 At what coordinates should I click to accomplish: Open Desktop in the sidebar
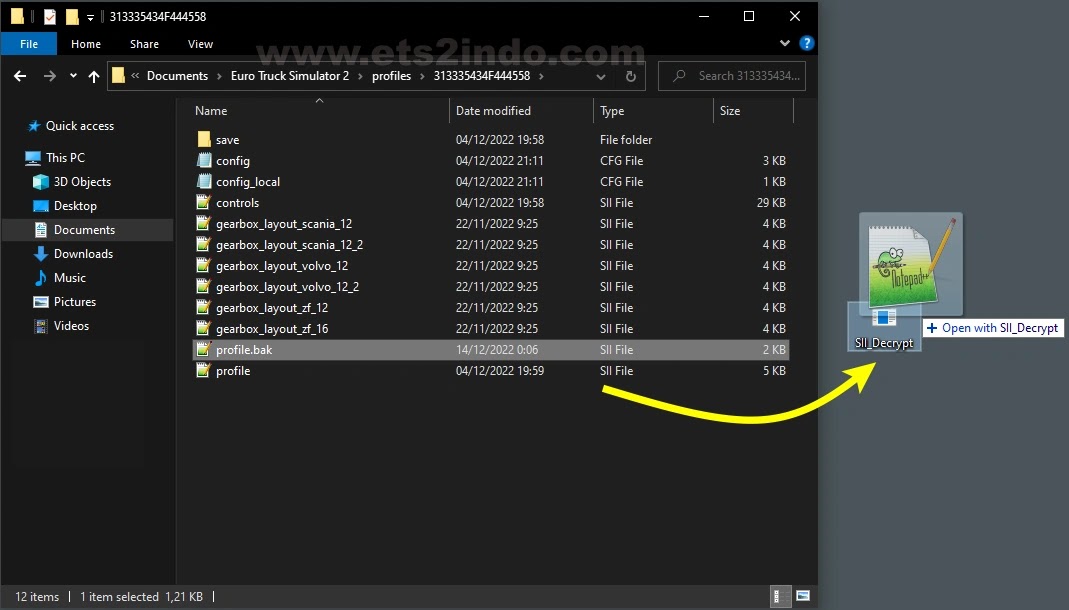coord(75,206)
